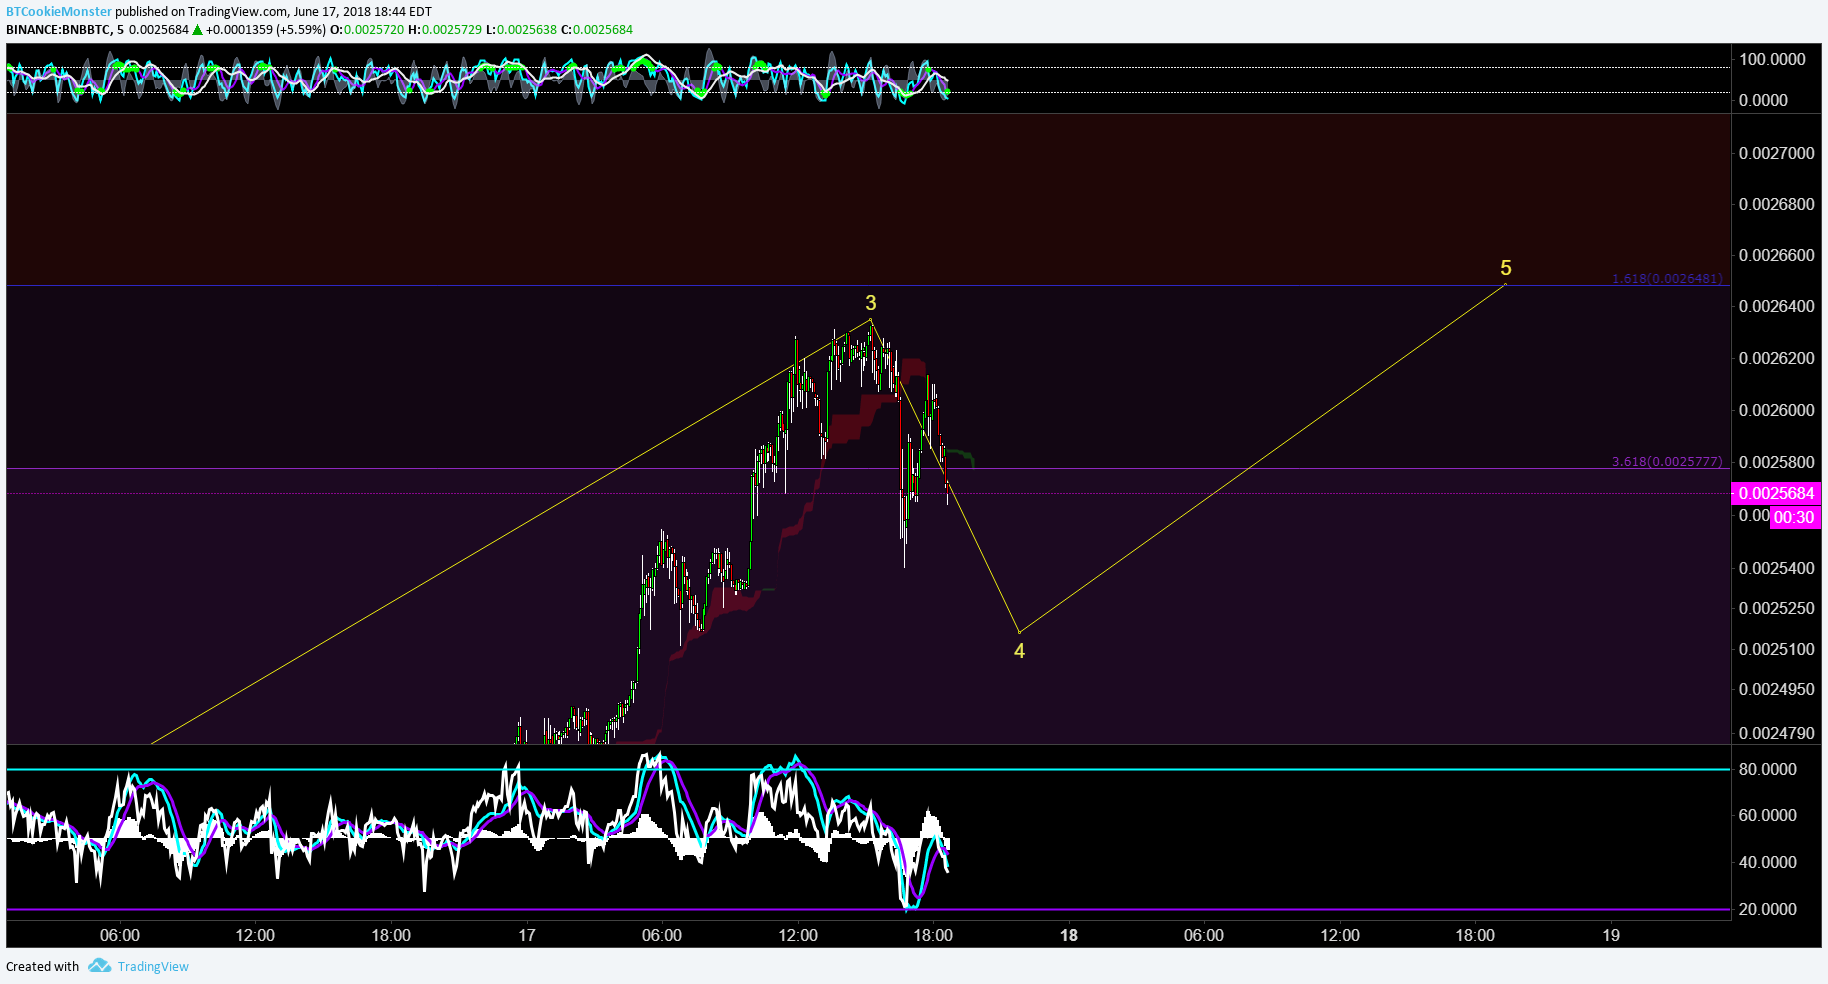Screen dimensions: 1828x984
Task: Click the 0.0026800 price axis label
Action: (1777, 204)
